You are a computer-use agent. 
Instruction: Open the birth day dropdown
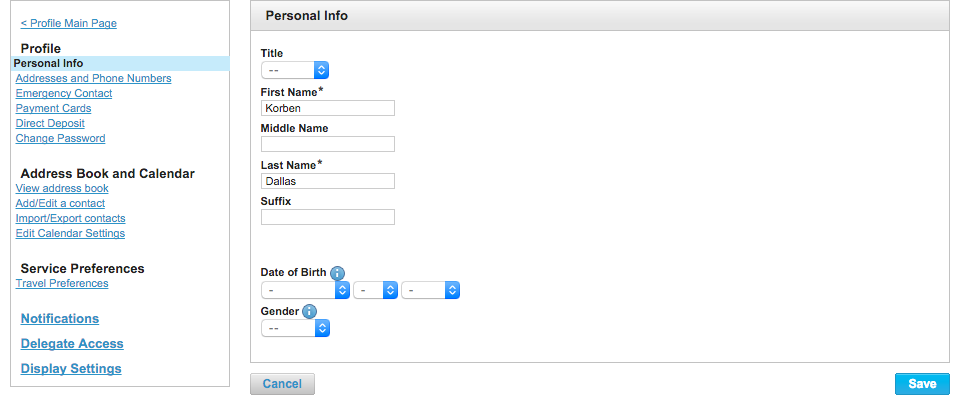(376, 290)
